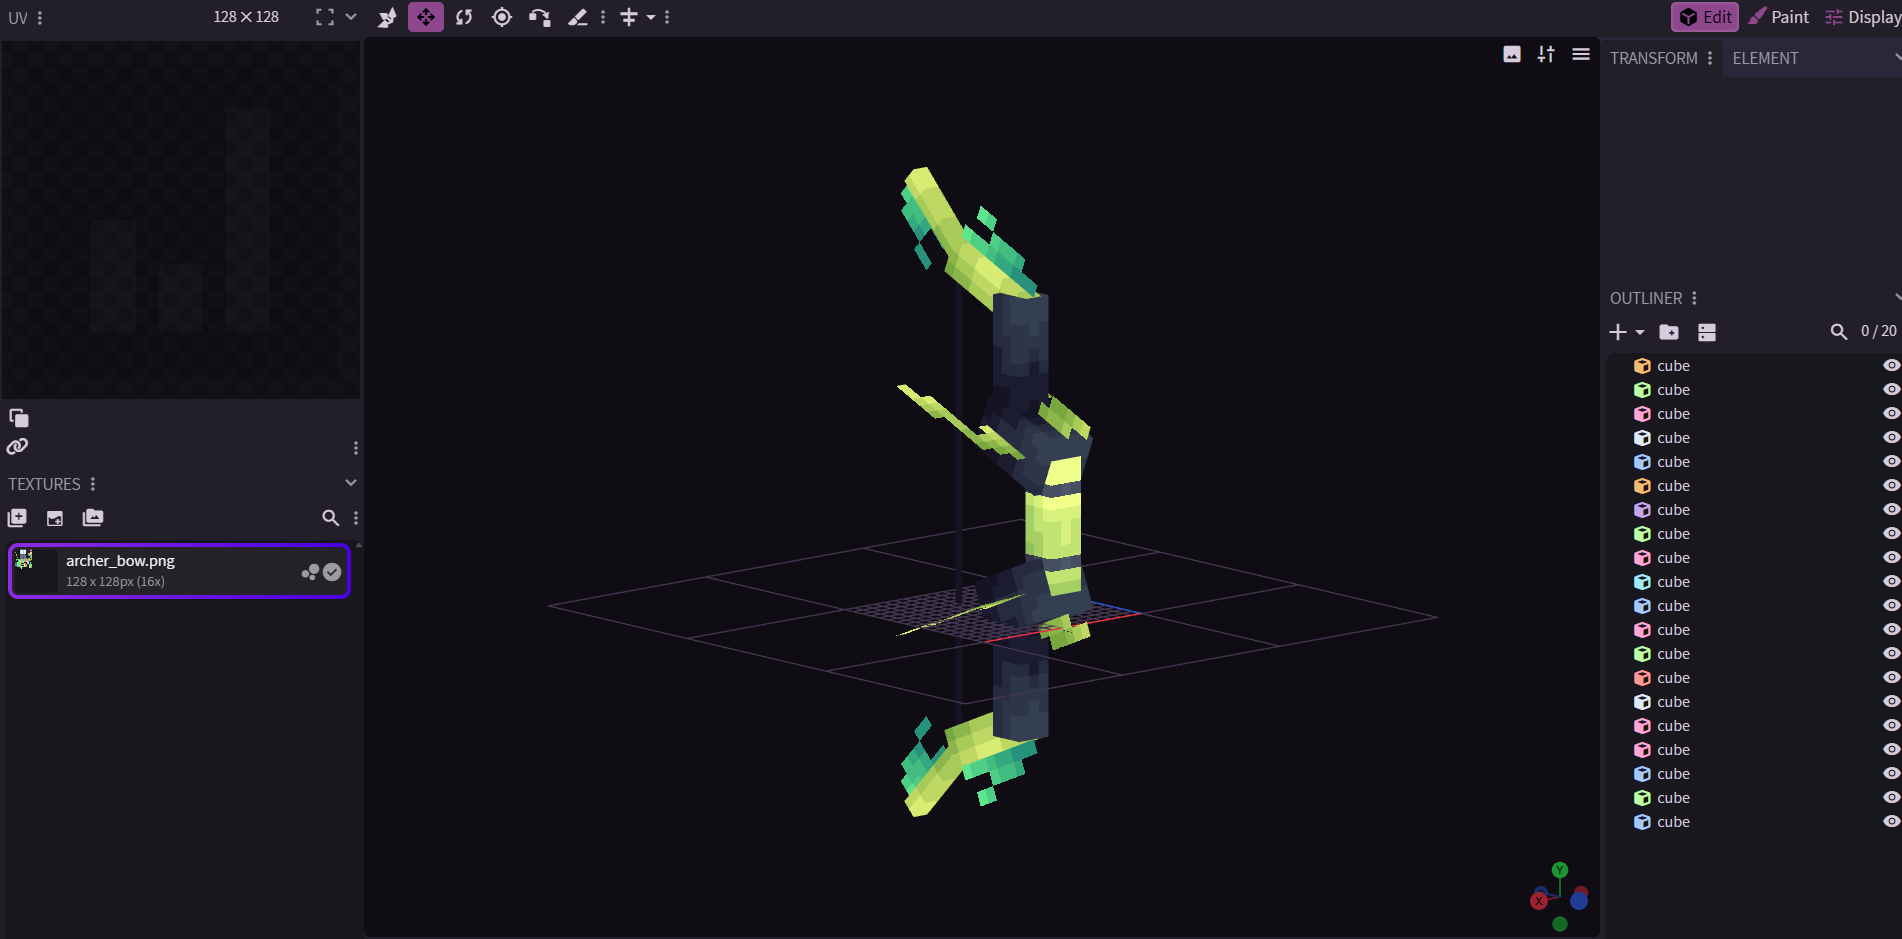This screenshot has height=939, width=1902.
Task: Click the green Y axis on the navigation gizmo
Action: click(x=1560, y=870)
